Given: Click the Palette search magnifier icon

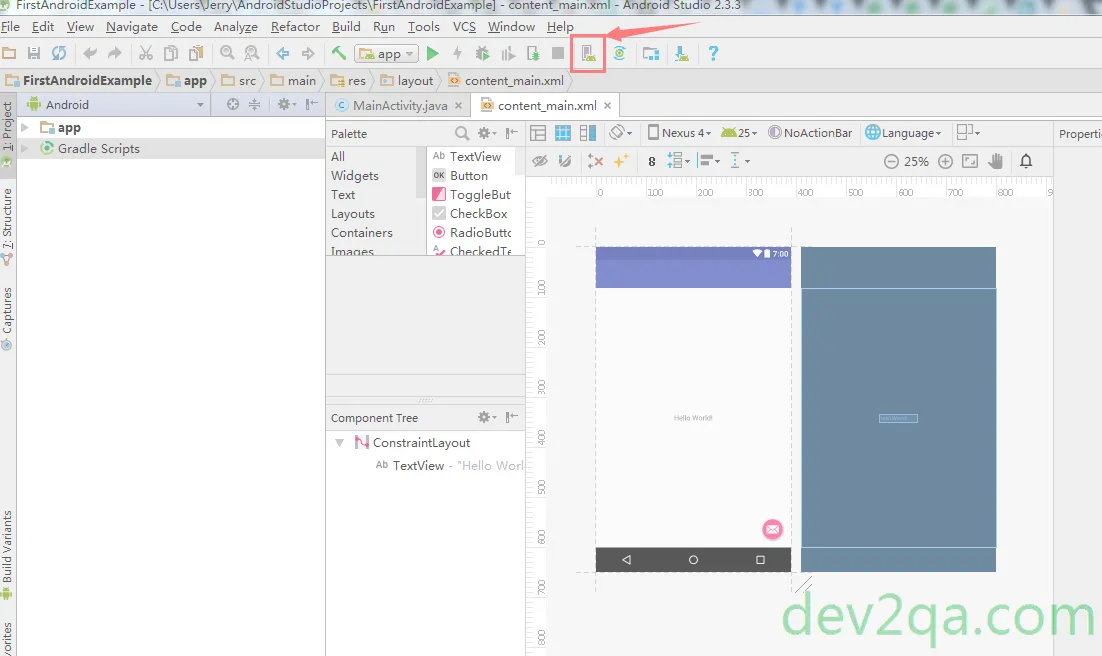Looking at the screenshot, I should pos(462,133).
